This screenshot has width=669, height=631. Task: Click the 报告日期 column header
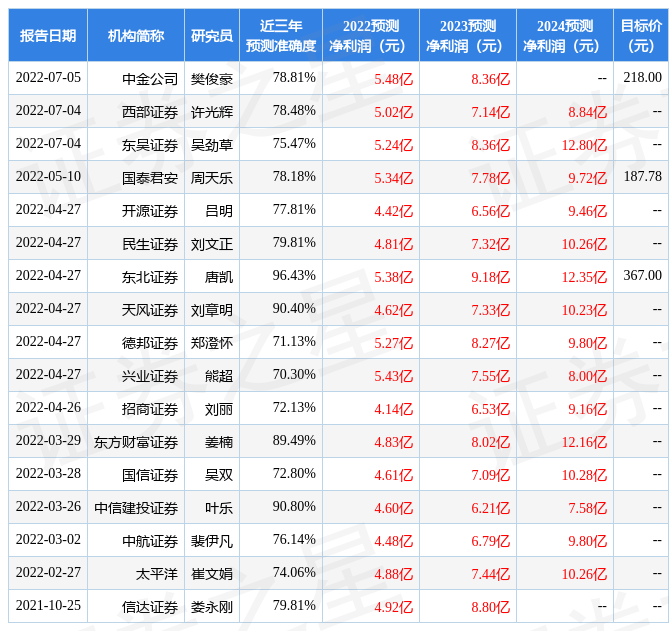pyautogui.click(x=48, y=35)
